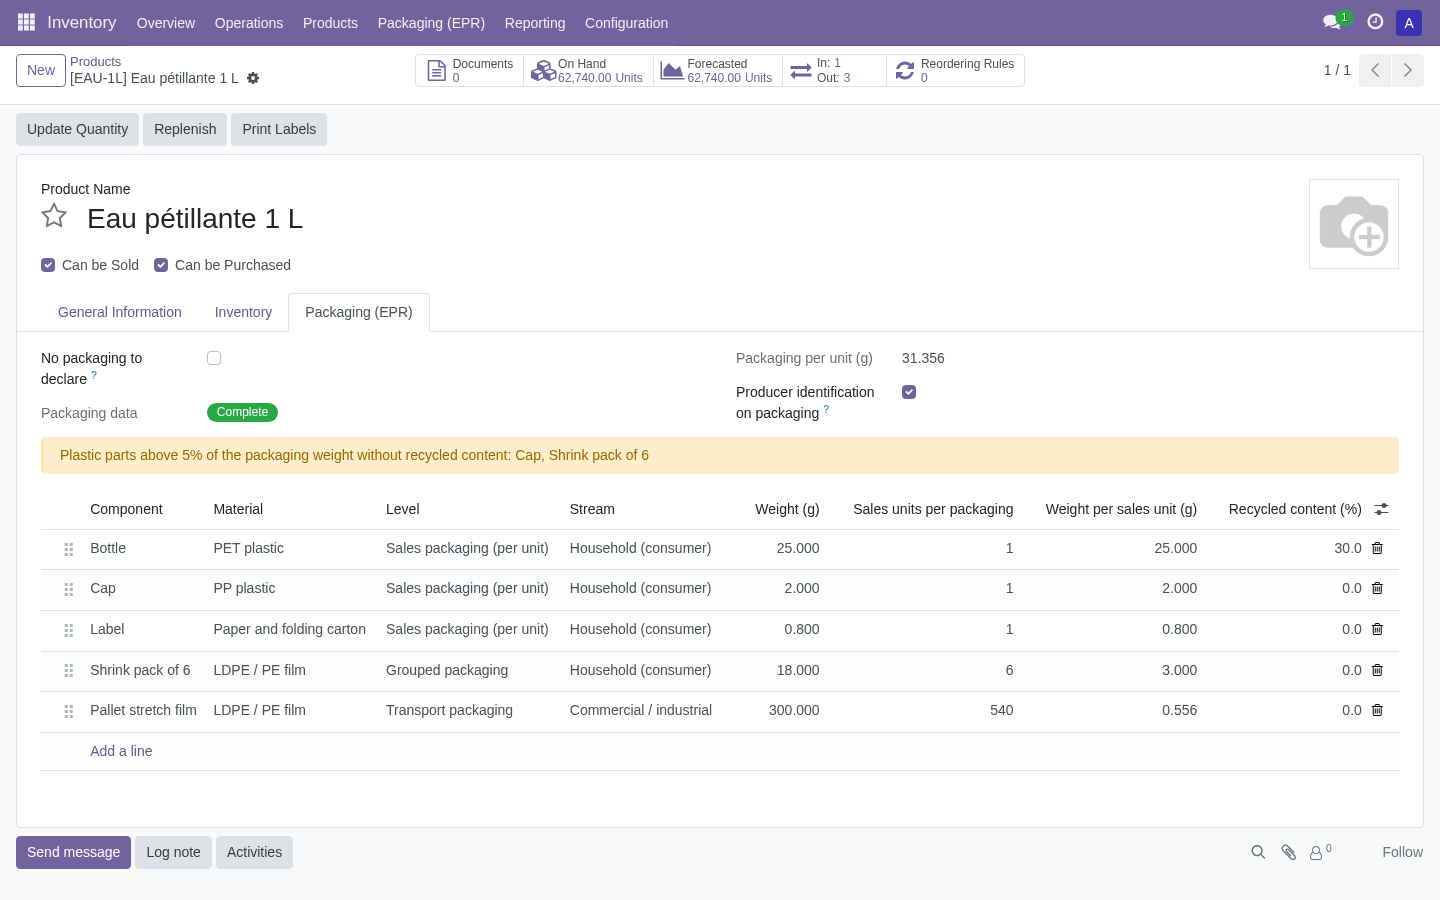Go to the previous record arrow
1440x900 pixels.
pyautogui.click(x=1375, y=70)
